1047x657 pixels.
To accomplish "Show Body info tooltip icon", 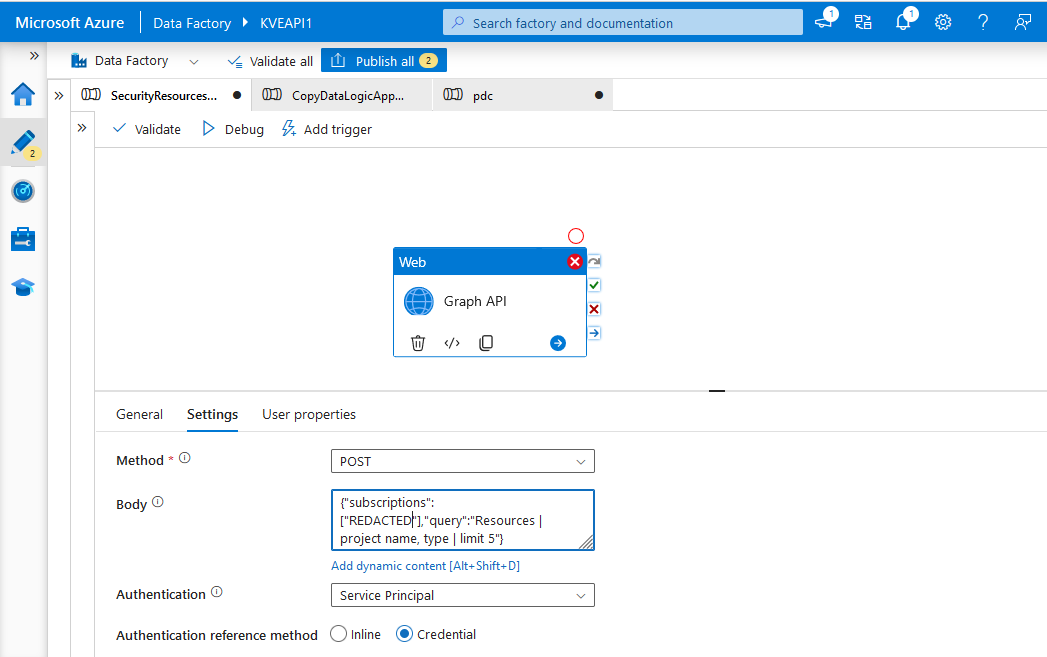I will pyautogui.click(x=158, y=502).
